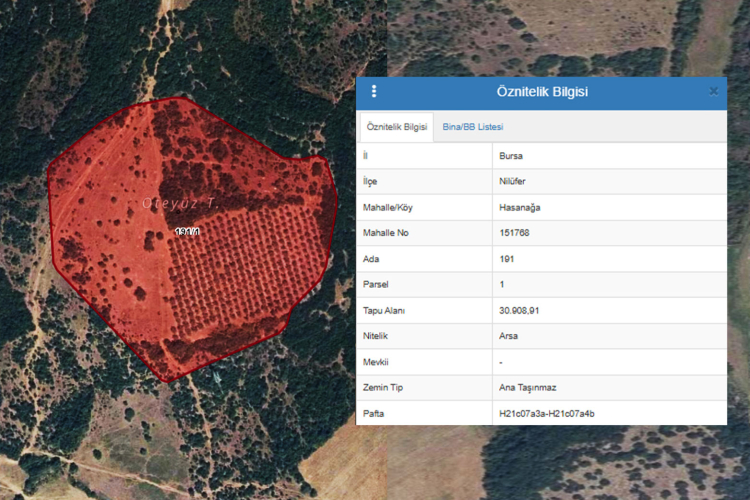The width and height of the screenshot is (750, 500).
Task: Click the Ada value 191
Action: (507, 259)
